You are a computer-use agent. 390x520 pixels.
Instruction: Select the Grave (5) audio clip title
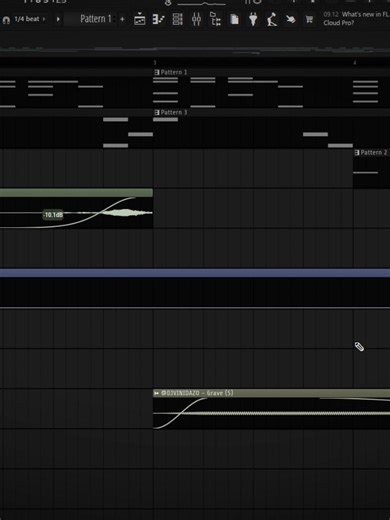click(197, 393)
